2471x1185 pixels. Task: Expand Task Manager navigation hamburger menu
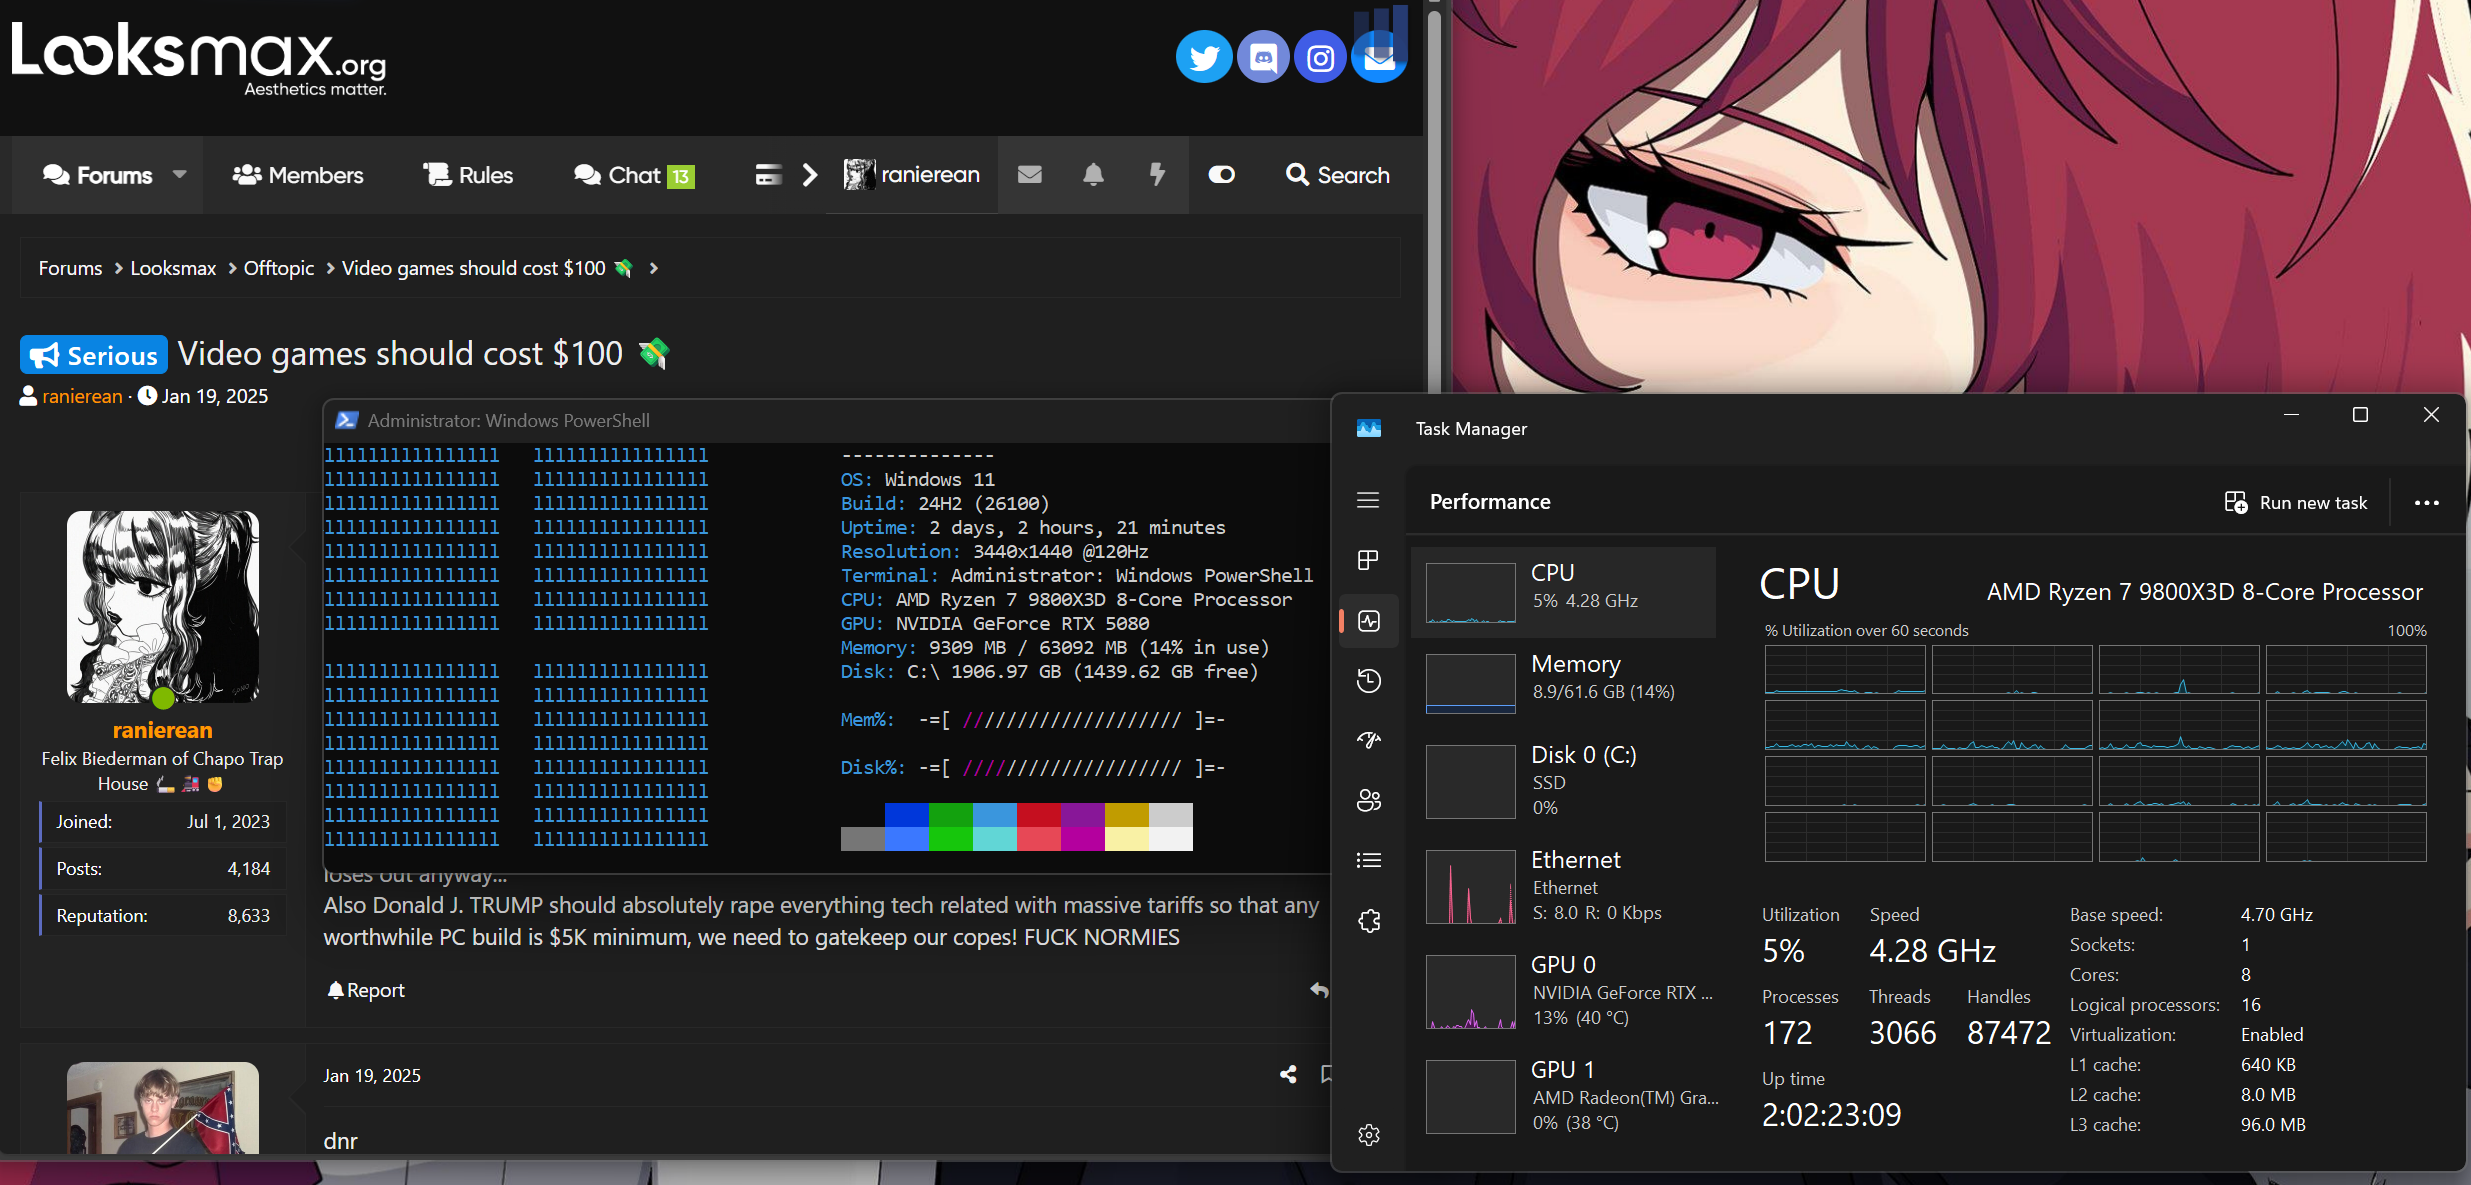(x=1368, y=500)
